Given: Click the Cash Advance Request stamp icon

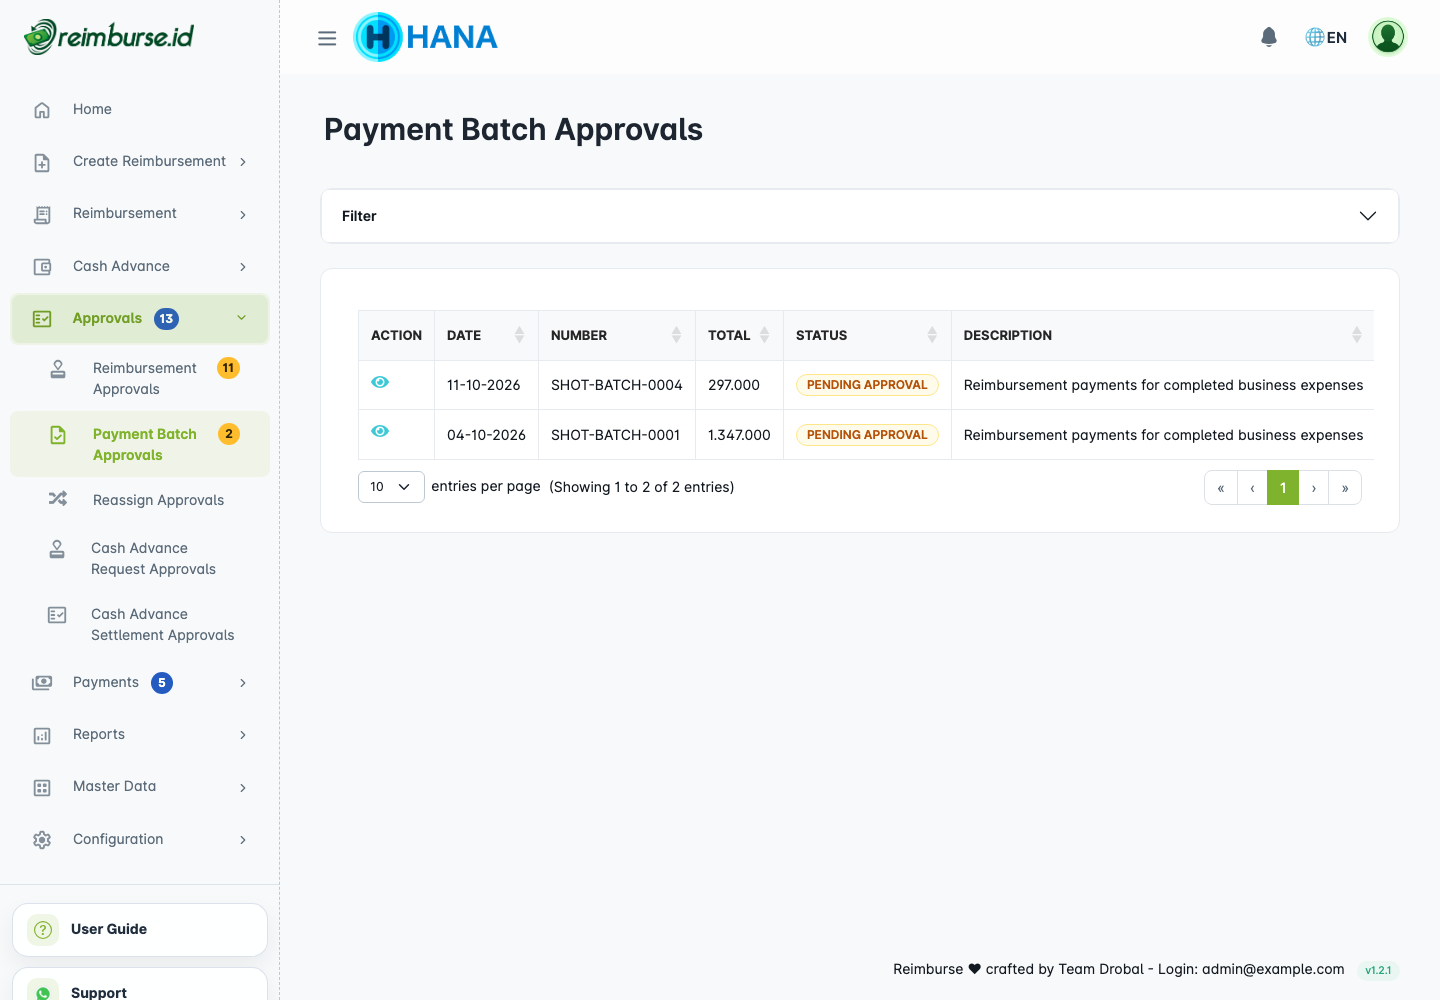Looking at the screenshot, I should coord(57,549).
